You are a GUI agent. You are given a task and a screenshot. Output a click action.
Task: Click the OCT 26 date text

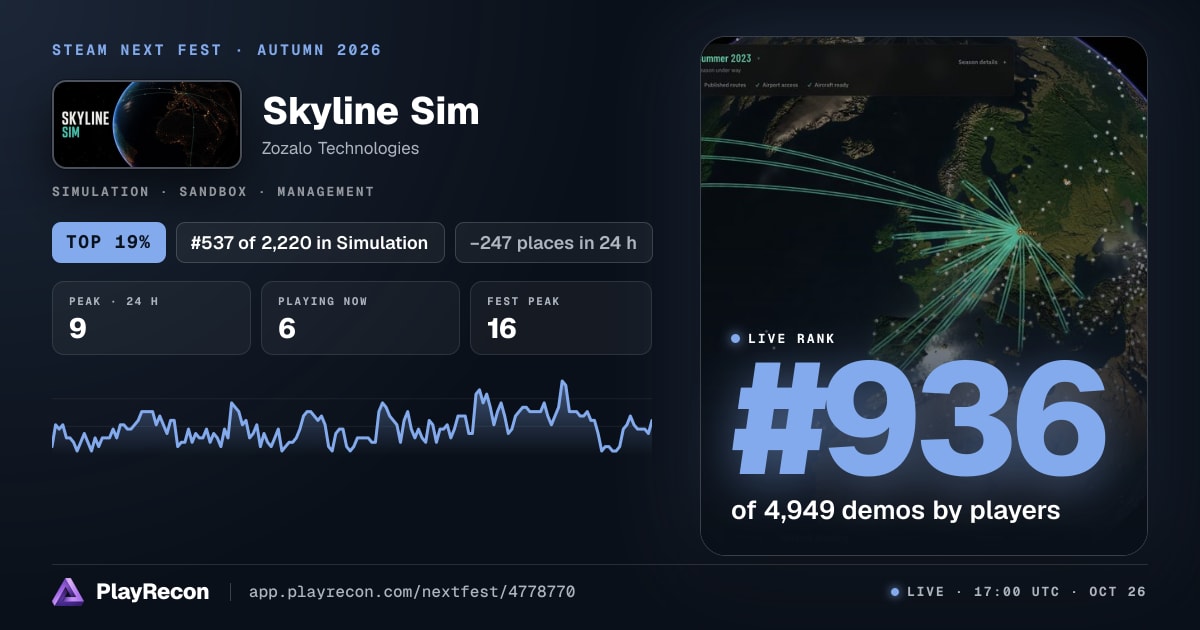tap(1118, 592)
